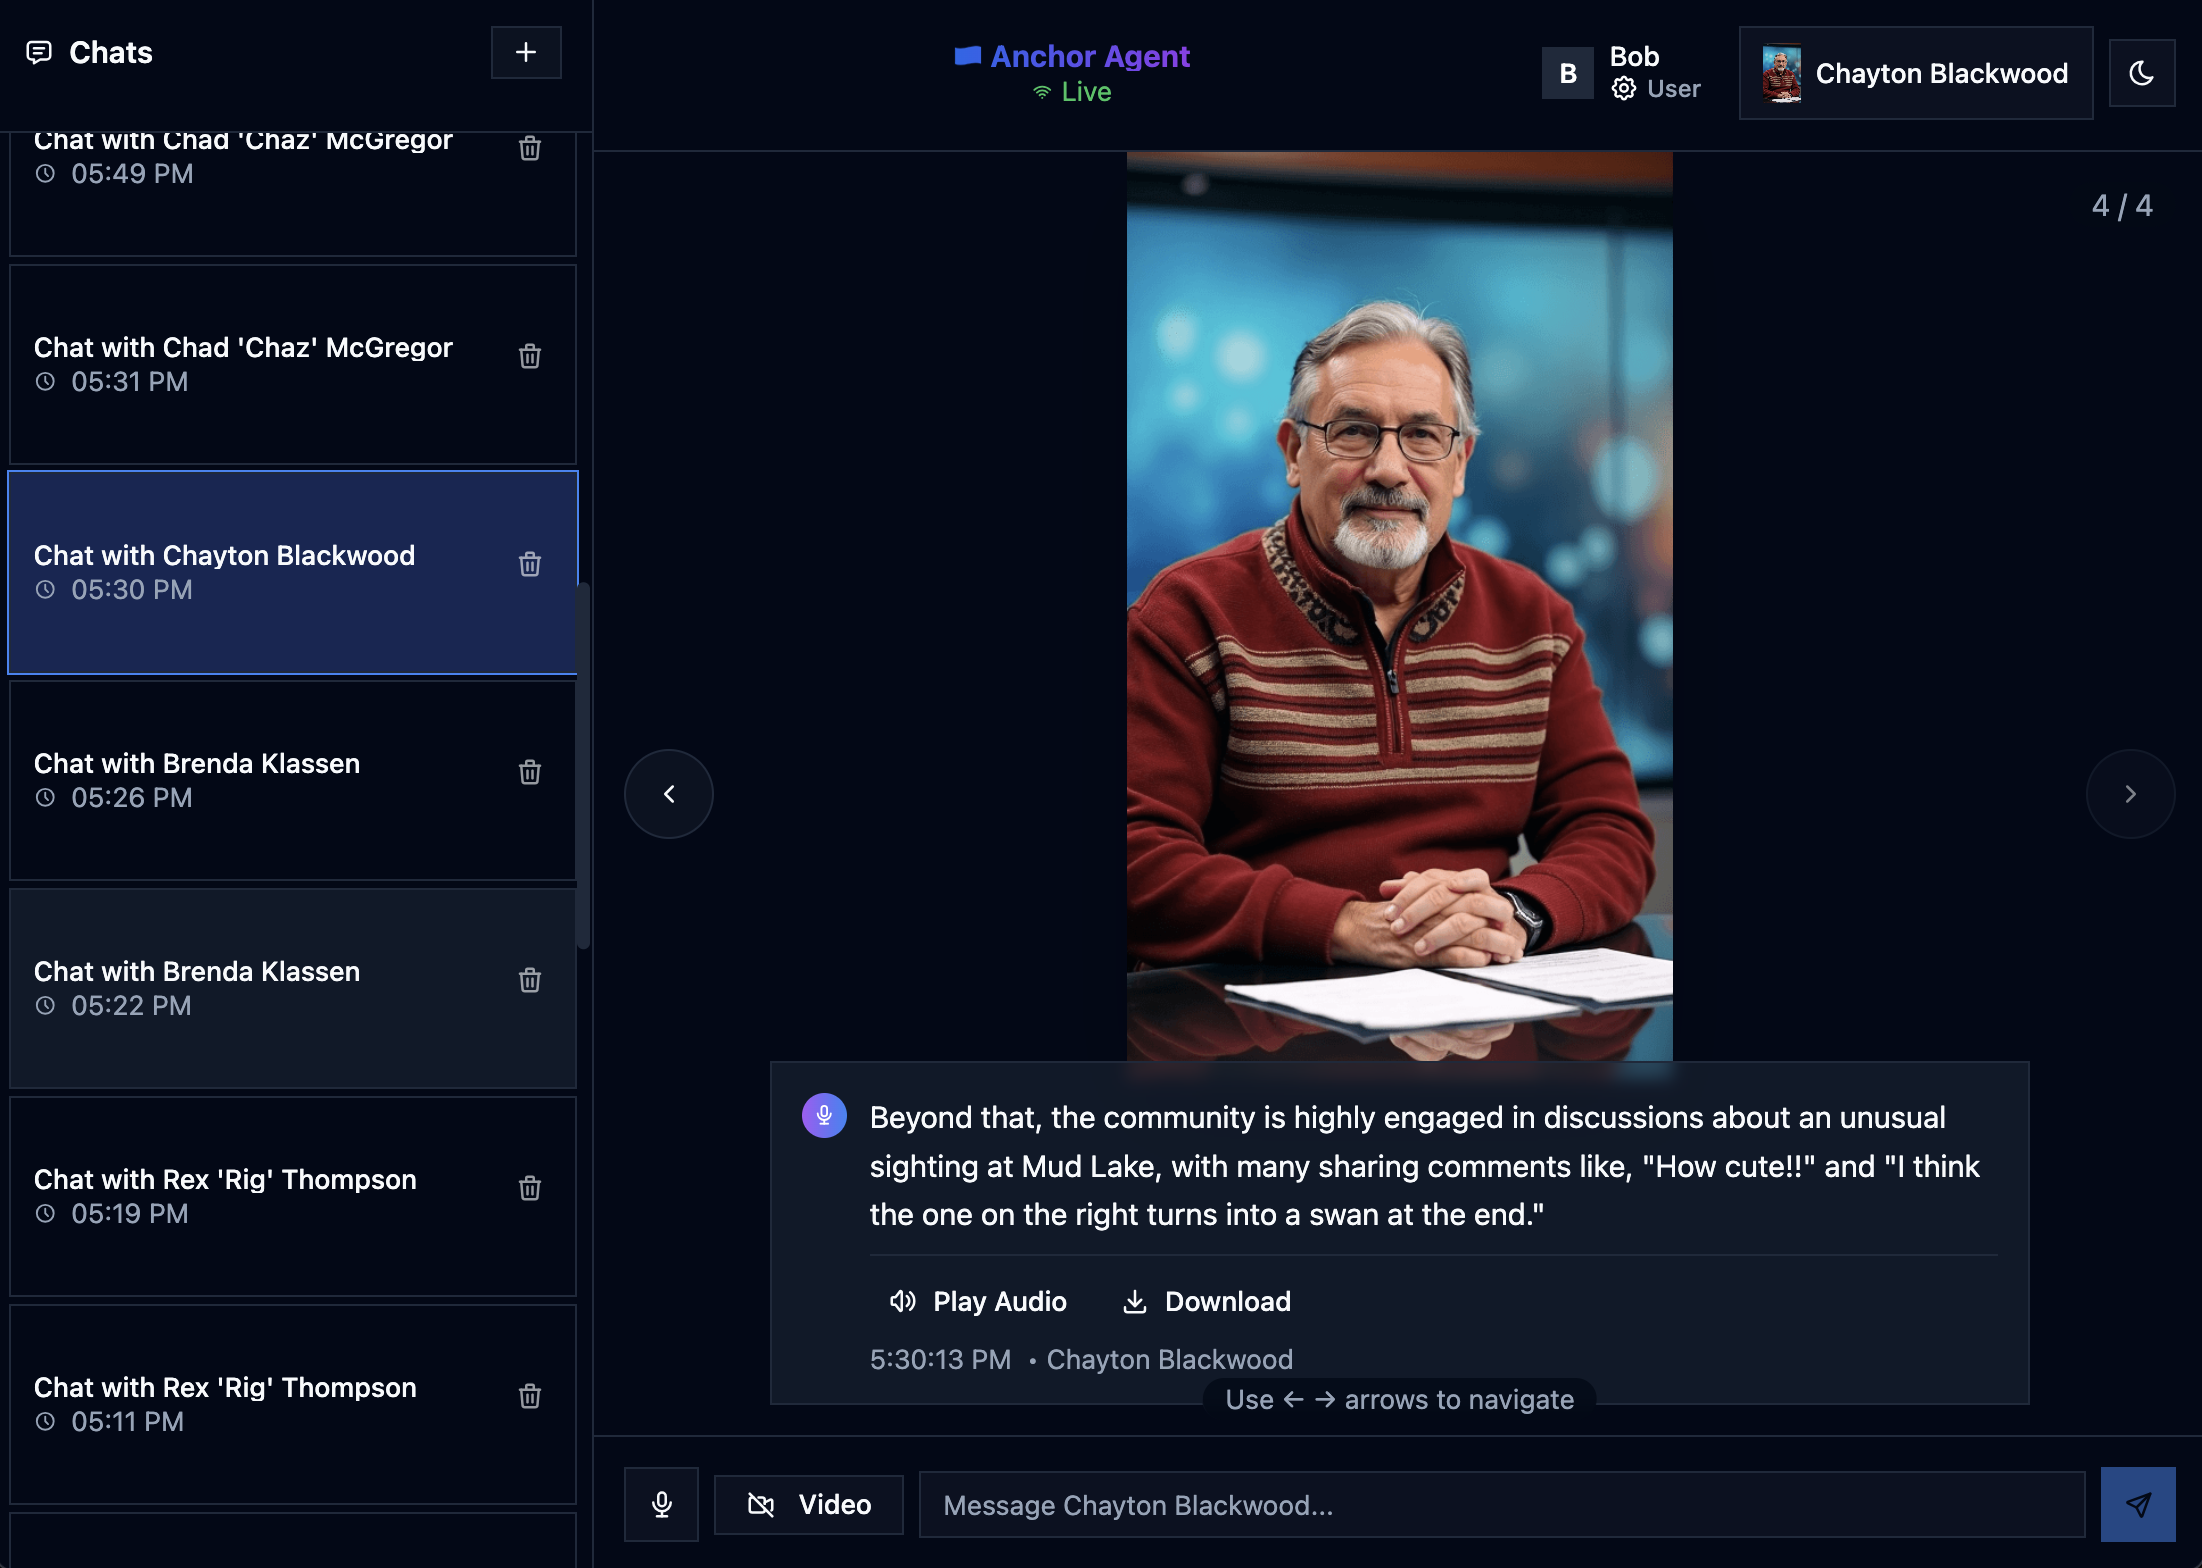Go to next slide with right chevron
The height and width of the screenshot is (1568, 2202).
coord(2130,794)
